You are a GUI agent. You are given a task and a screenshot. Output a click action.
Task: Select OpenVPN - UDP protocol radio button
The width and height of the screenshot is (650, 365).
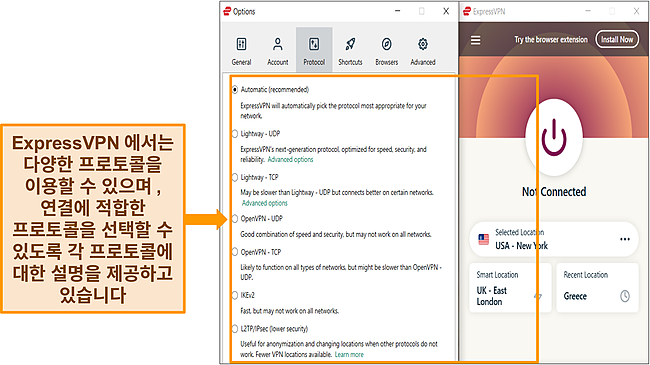click(x=235, y=219)
